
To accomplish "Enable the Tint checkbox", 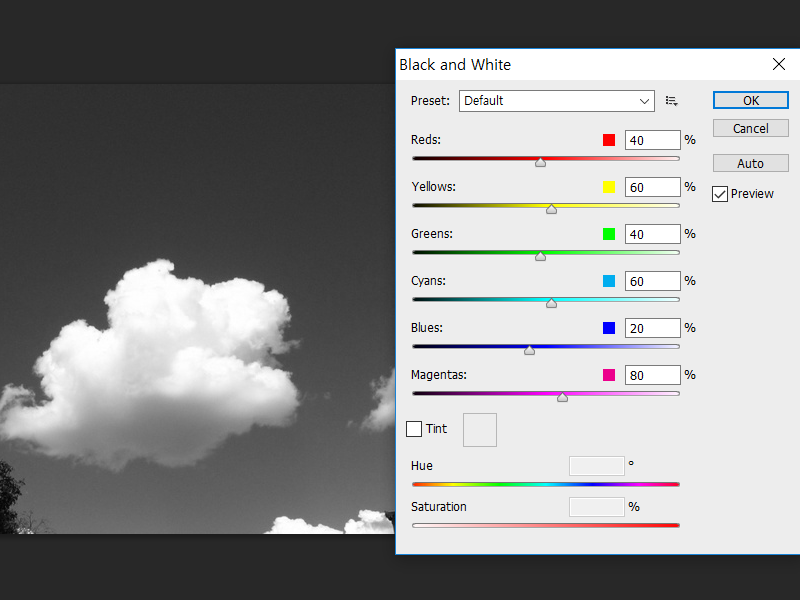I will tap(414, 429).
